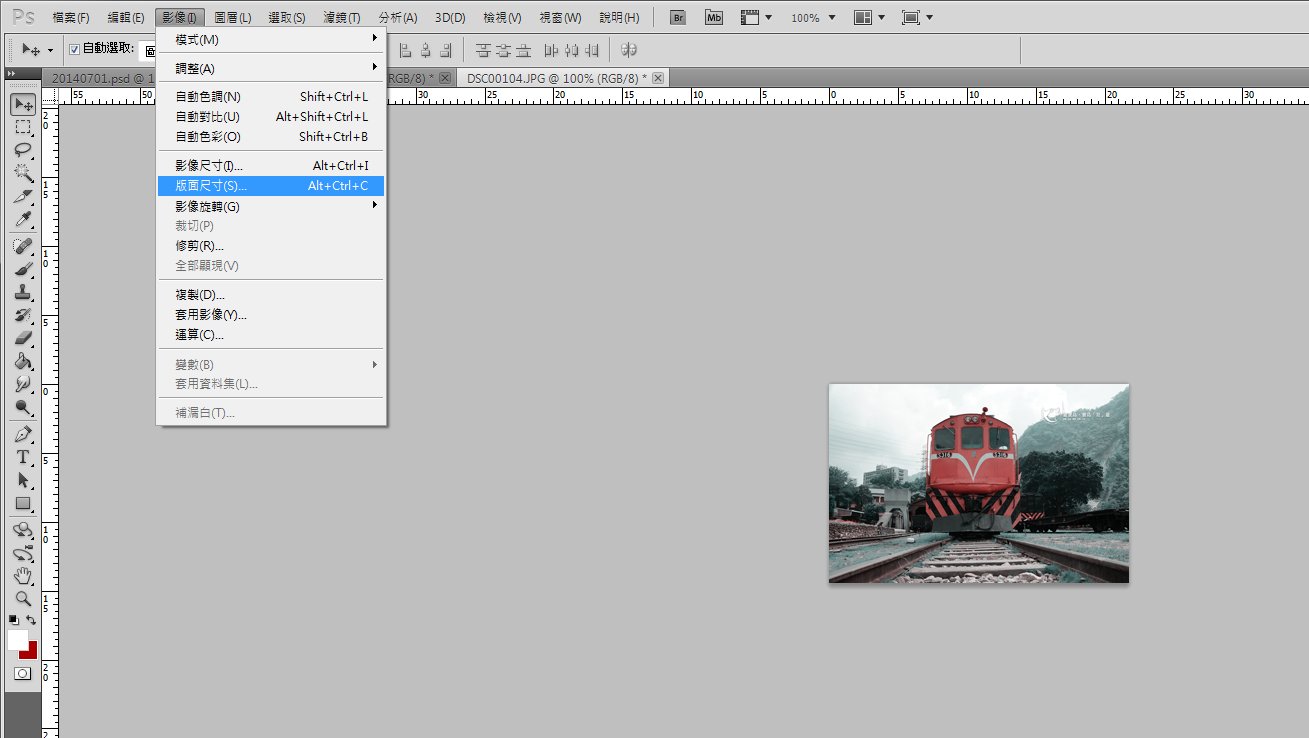The image size is (1309, 738).
Task: Toggle the 自動選取 checkbox
Action: coord(74,49)
